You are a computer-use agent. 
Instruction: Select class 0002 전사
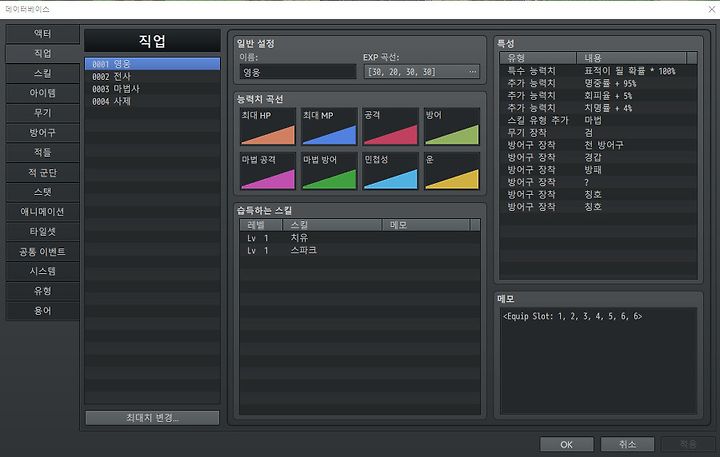152,76
